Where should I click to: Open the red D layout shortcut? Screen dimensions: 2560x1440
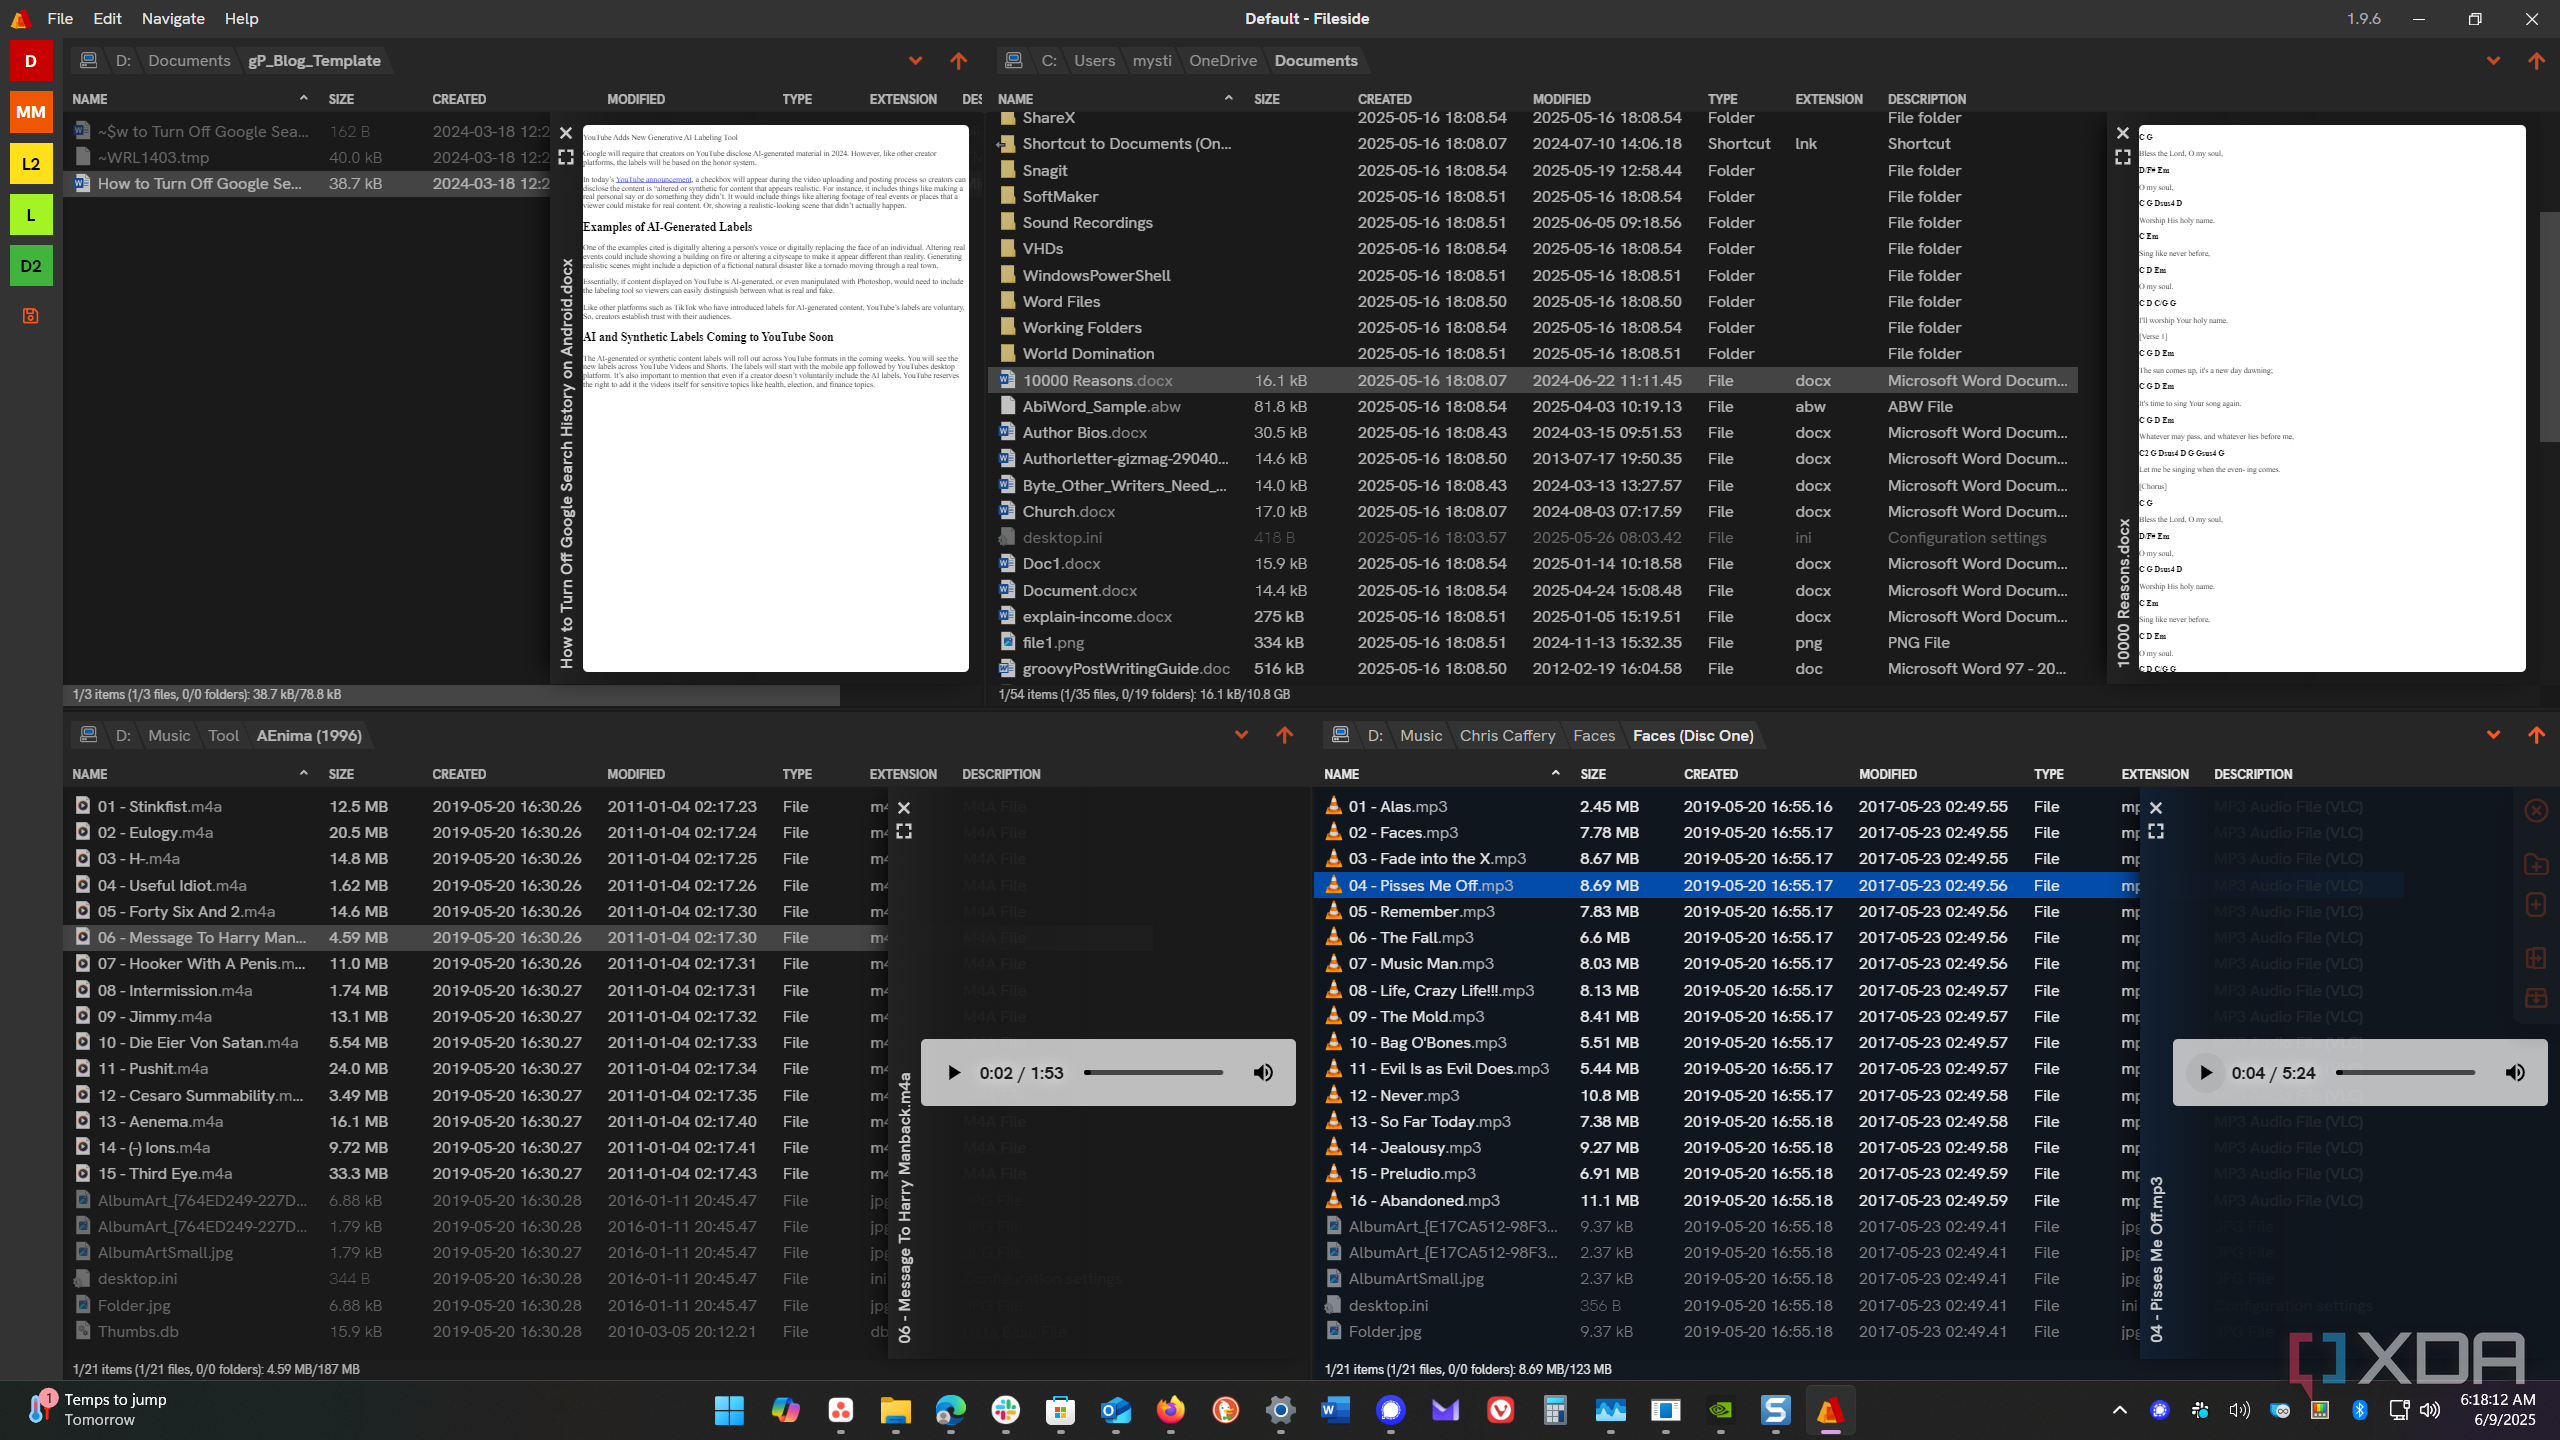click(31, 61)
